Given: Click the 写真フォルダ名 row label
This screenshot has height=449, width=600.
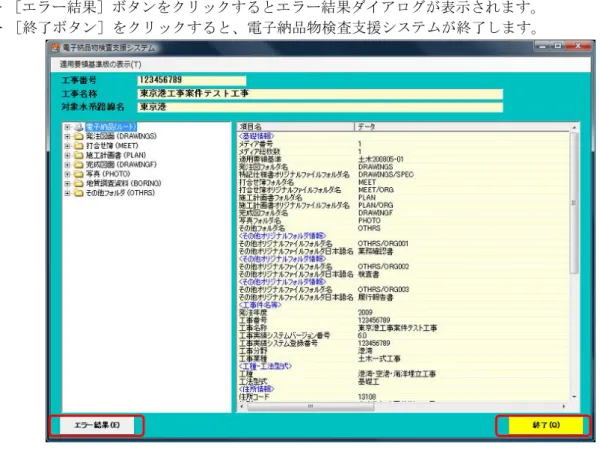Looking at the screenshot, I should pyautogui.click(x=260, y=220).
